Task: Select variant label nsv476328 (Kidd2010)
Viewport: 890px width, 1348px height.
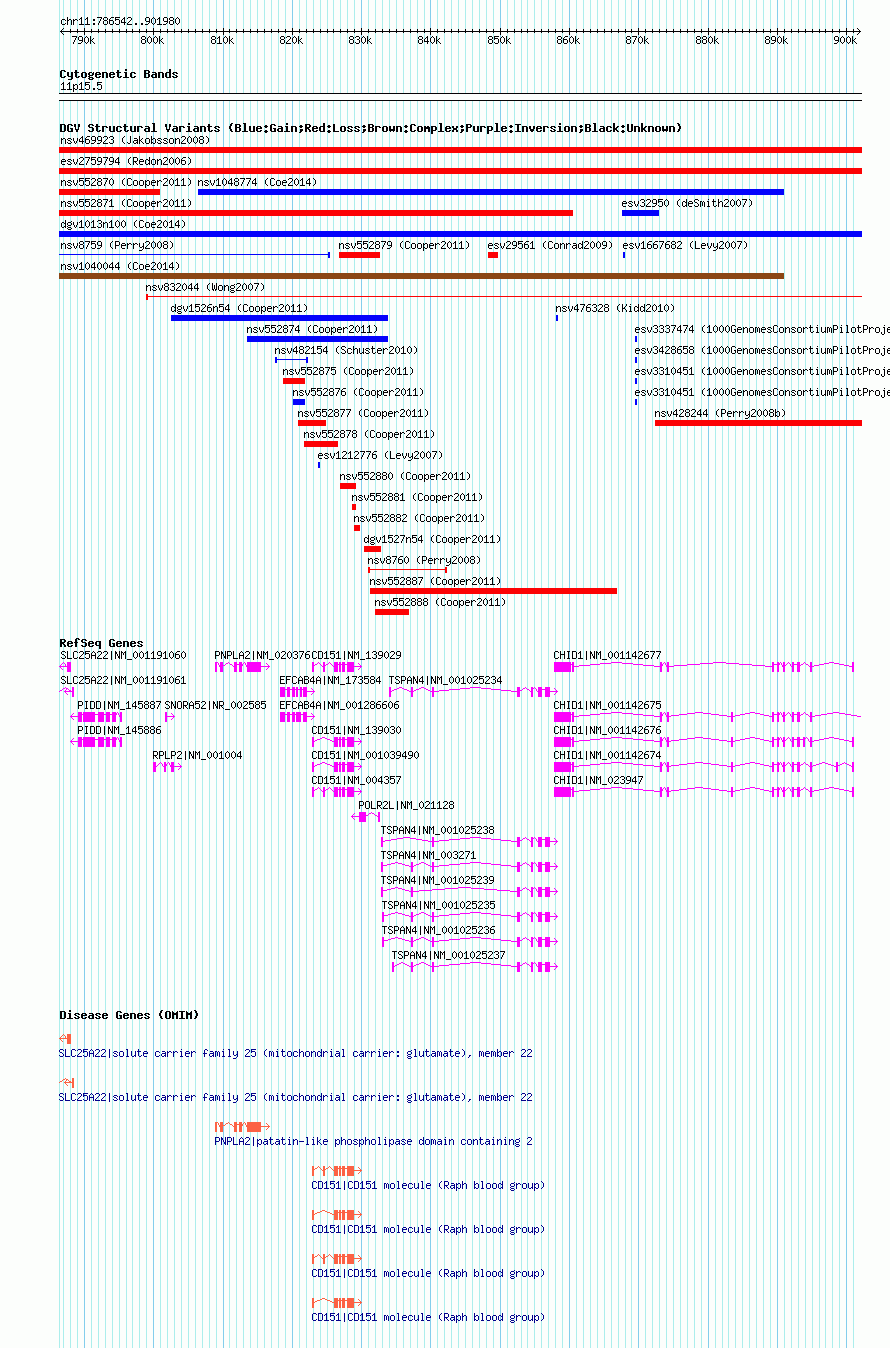Action: pyautogui.click(x=615, y=308)
